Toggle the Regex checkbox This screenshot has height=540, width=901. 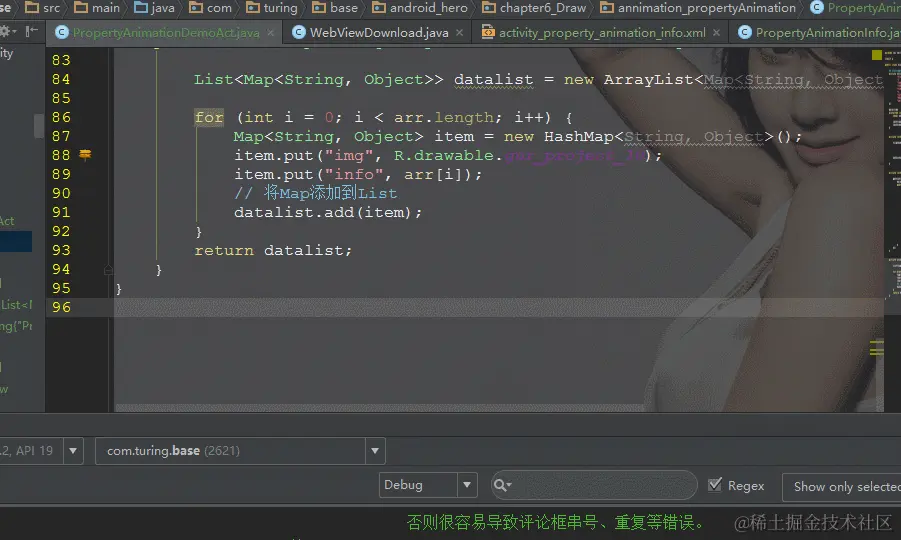[715, 485]
